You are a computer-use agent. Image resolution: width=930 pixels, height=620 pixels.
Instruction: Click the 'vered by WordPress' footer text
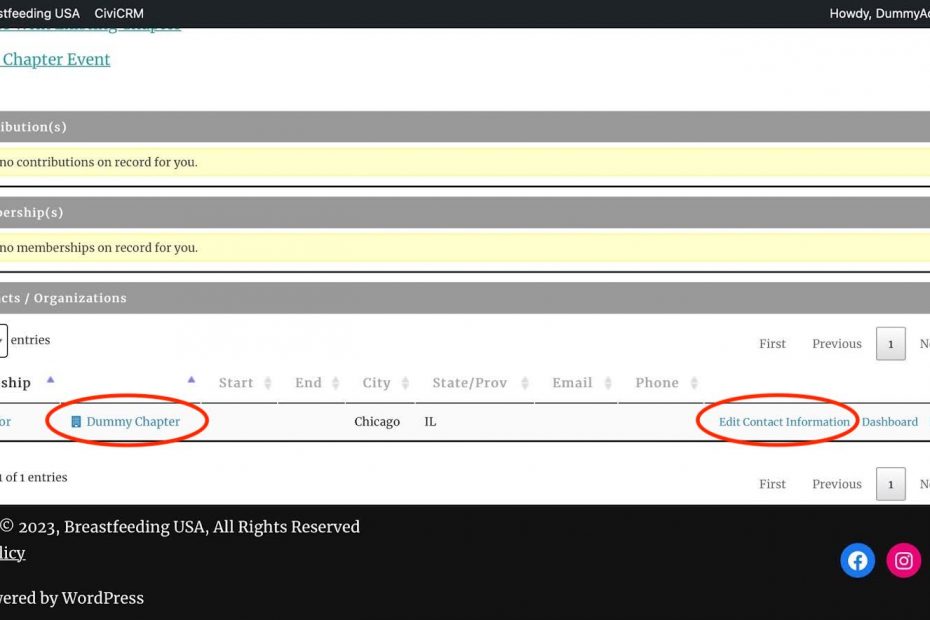click(72, 598)
